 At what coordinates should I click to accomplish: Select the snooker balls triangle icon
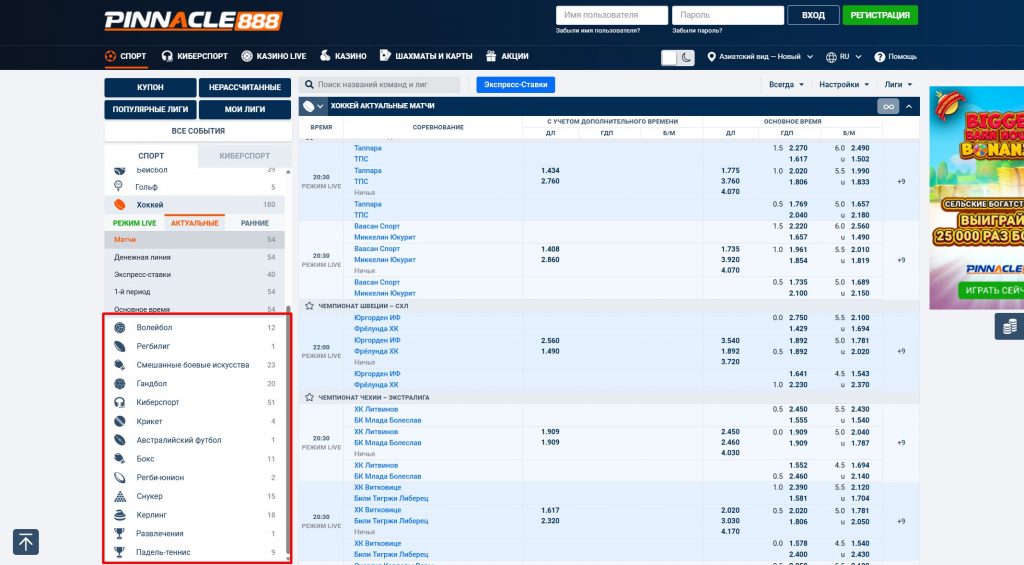tap(119, 496)
